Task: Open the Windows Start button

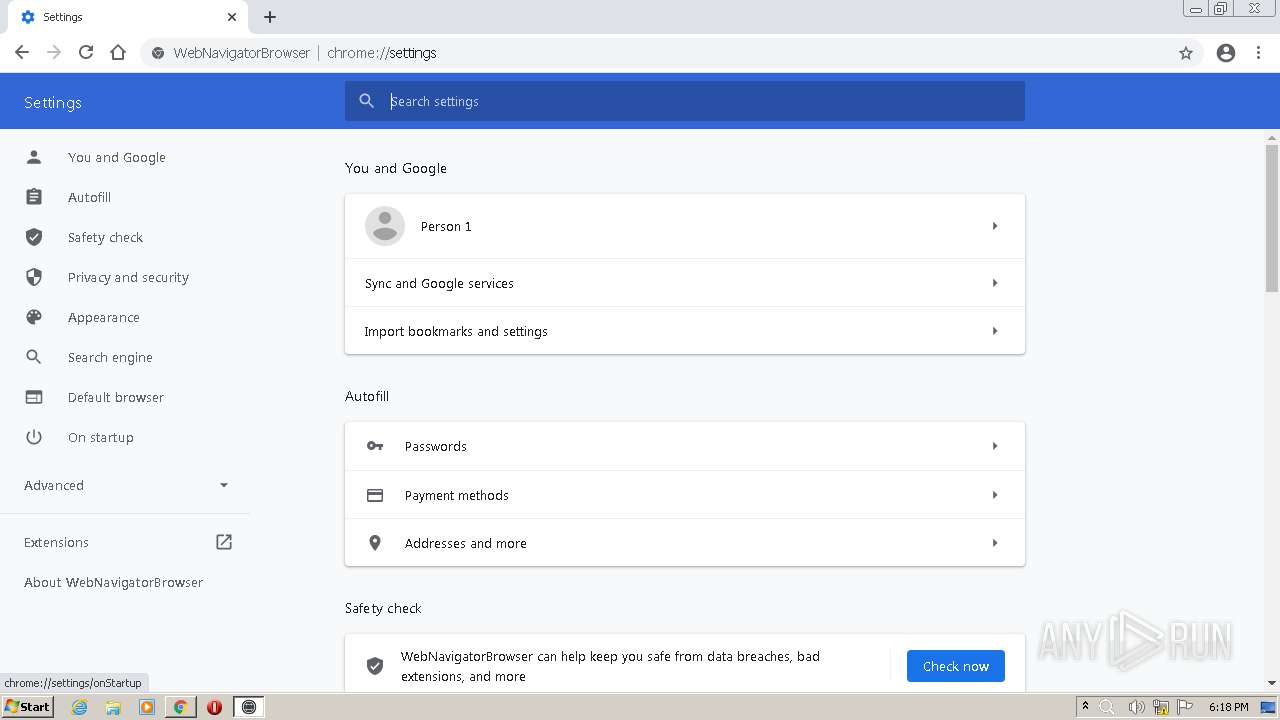Action: pyautogui.click(x=28, y=707)
